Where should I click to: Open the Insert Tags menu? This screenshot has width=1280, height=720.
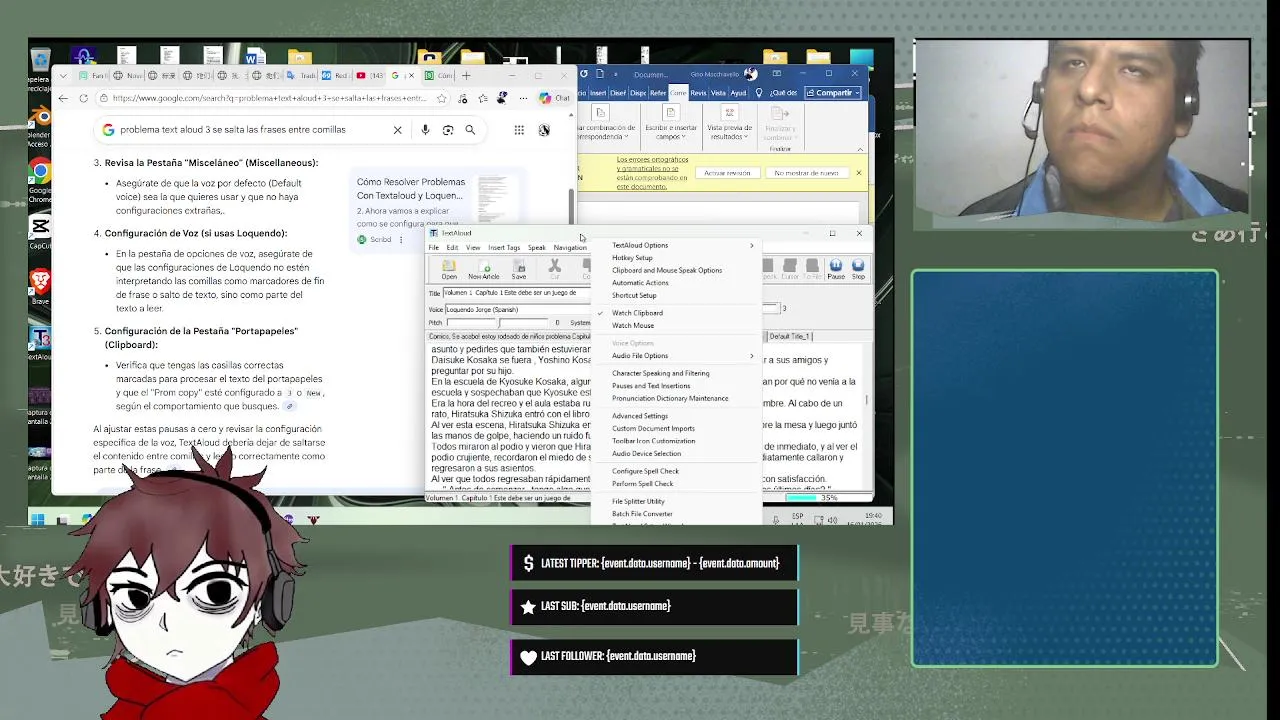504,247
